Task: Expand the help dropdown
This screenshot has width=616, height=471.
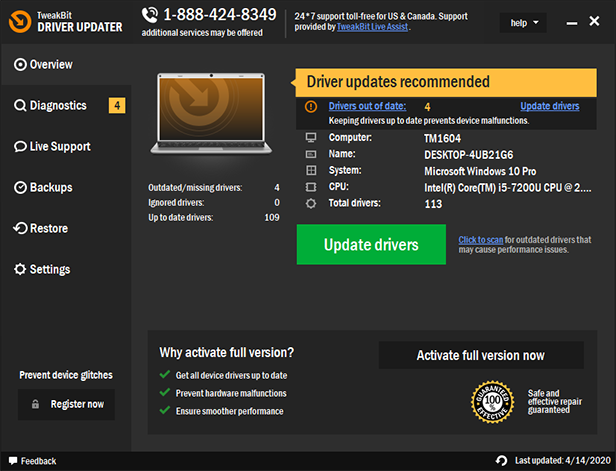Action: click(x=523, y=23)
